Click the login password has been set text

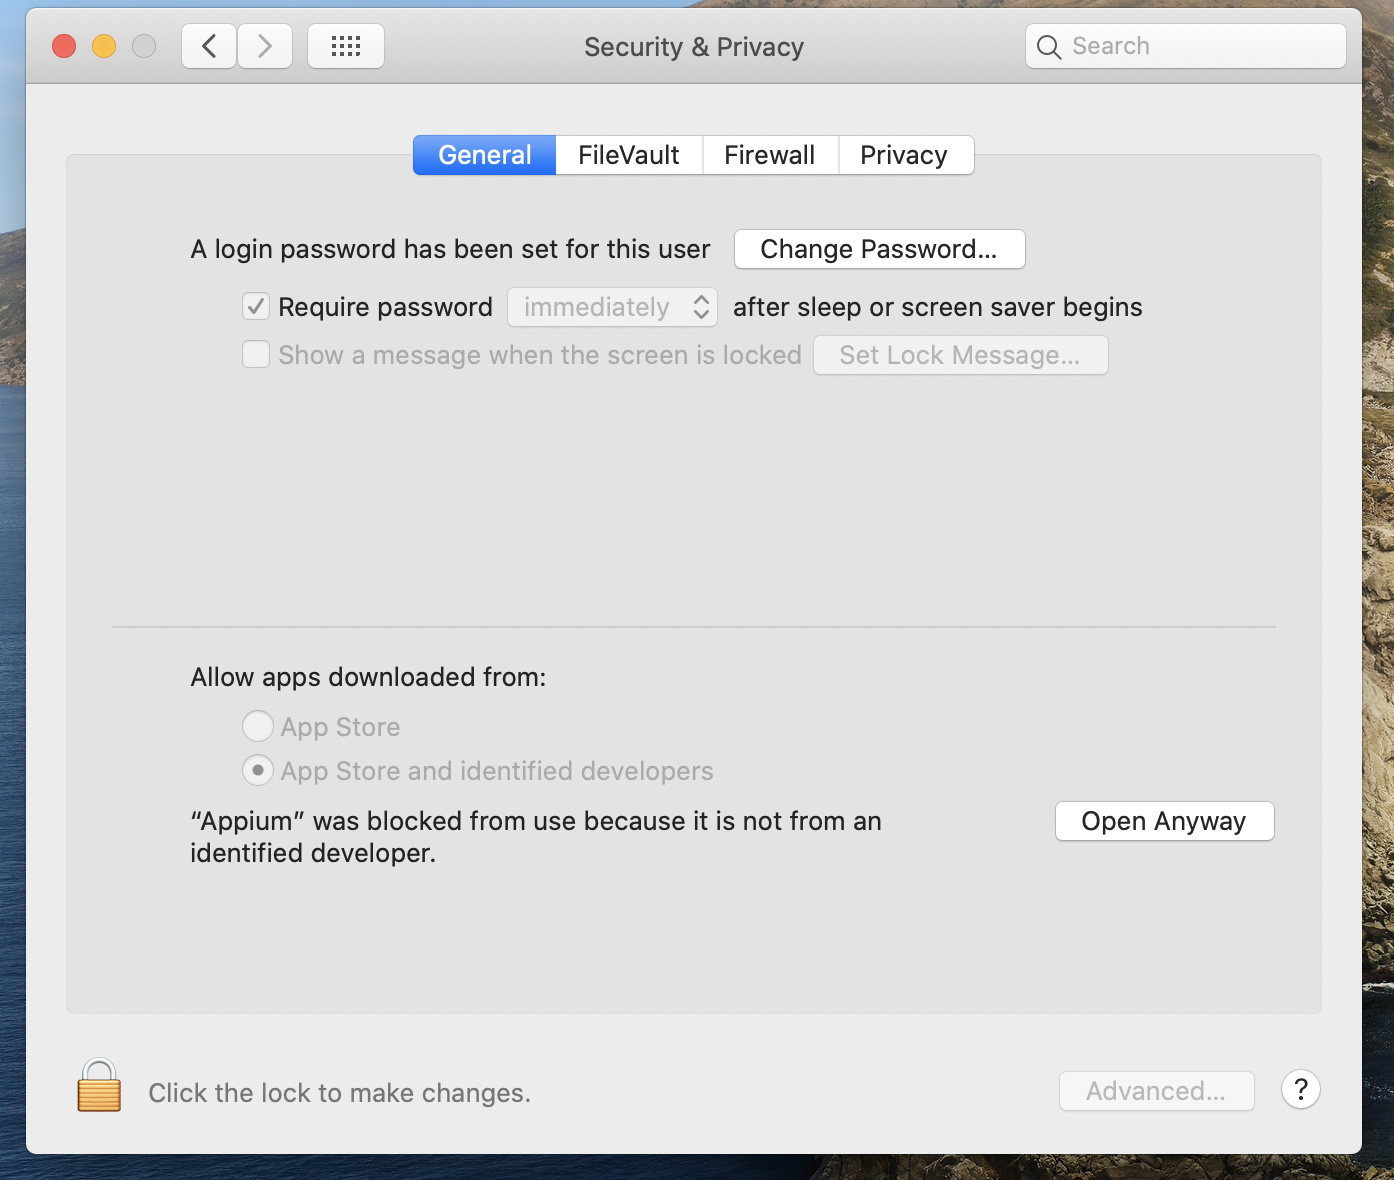click(x=450, y=249)
